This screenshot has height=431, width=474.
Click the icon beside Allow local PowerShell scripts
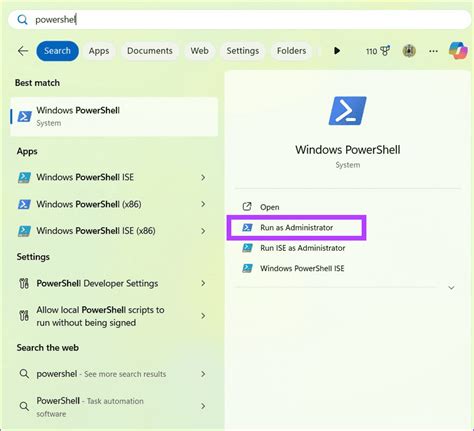[x=24, y=316]
